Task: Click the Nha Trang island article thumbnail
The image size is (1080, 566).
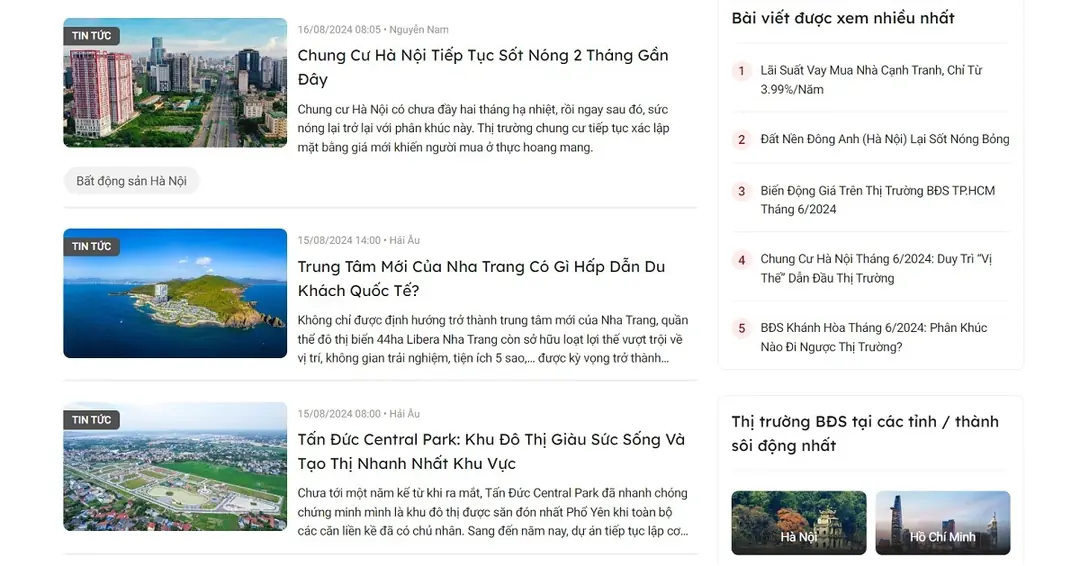Action: pos(175,293)
